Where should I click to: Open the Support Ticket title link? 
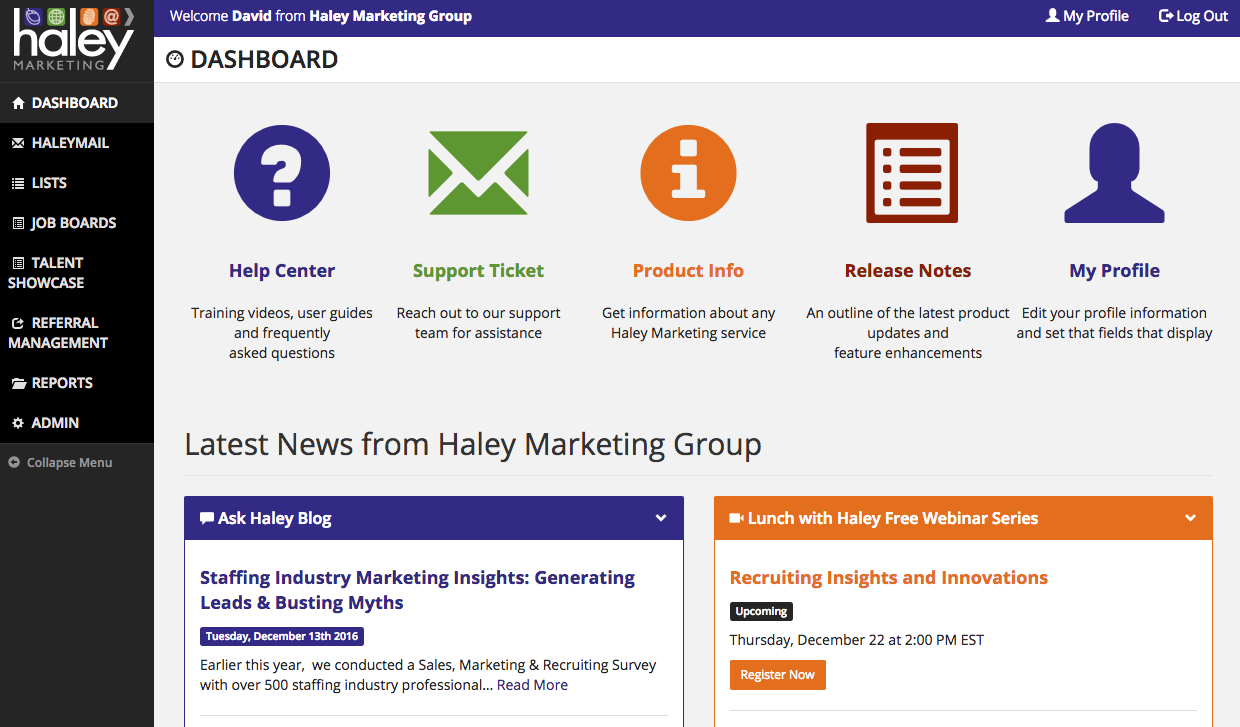[x=478, y=271]
